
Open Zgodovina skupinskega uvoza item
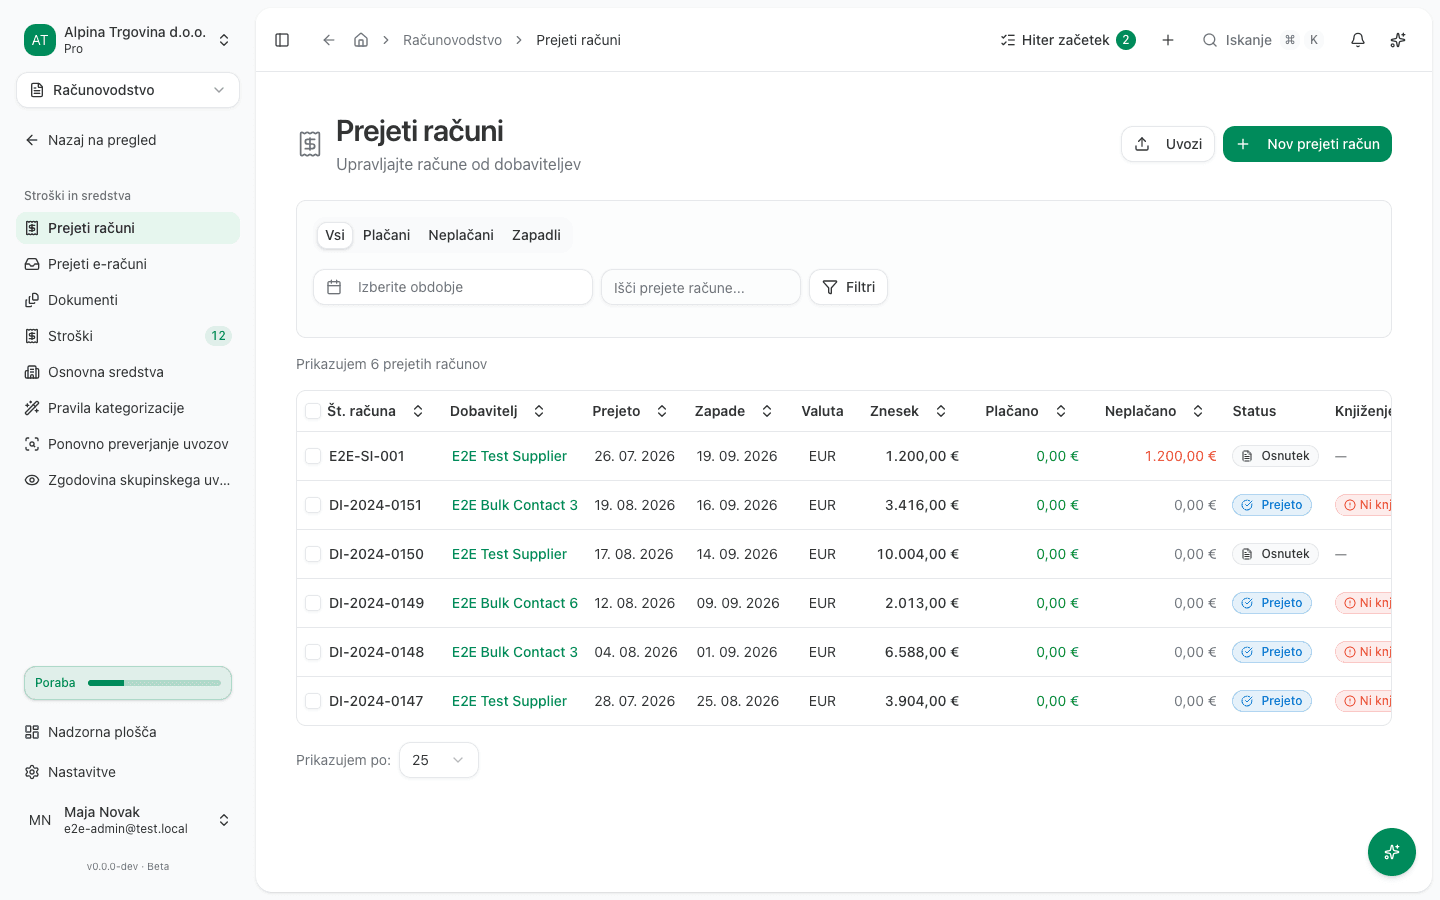click(128, 480)
